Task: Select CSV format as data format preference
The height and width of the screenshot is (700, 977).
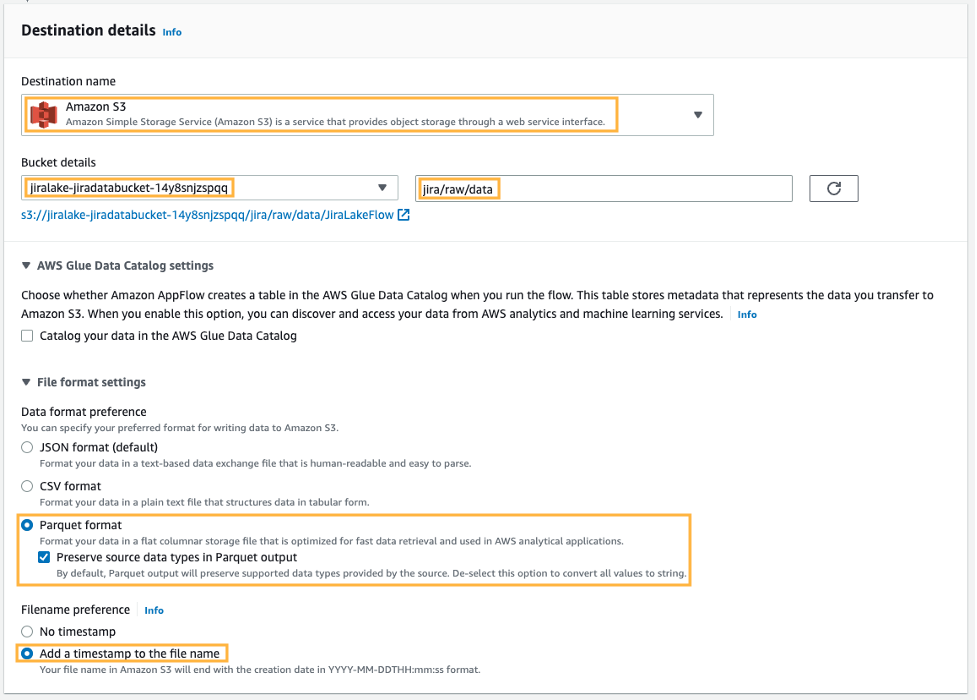Action: tap(26, 486)
